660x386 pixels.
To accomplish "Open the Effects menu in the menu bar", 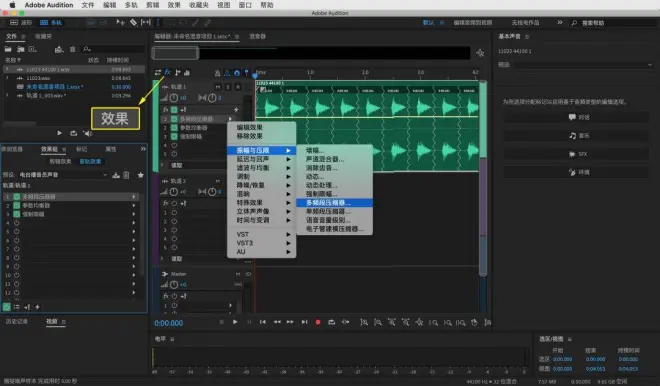I will 174,5.
